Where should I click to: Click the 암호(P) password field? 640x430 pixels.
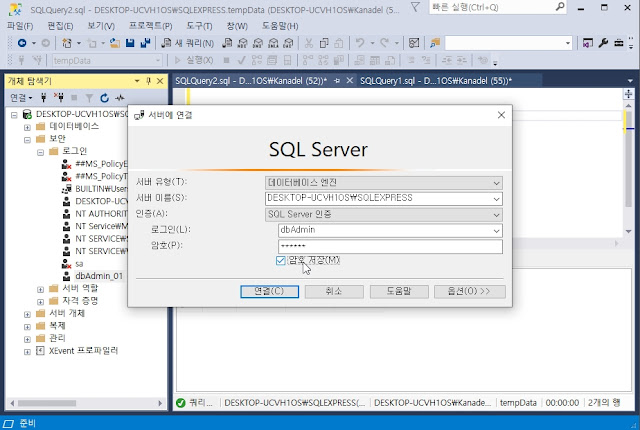[x=390, y=246]
